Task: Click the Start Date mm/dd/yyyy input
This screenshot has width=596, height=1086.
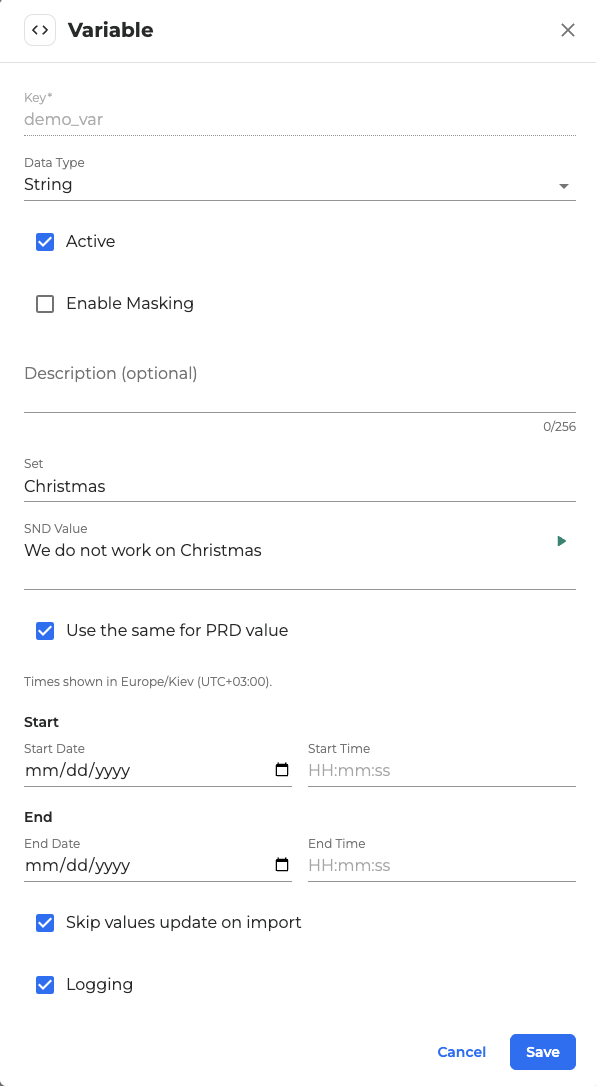Action: (149, 770)
